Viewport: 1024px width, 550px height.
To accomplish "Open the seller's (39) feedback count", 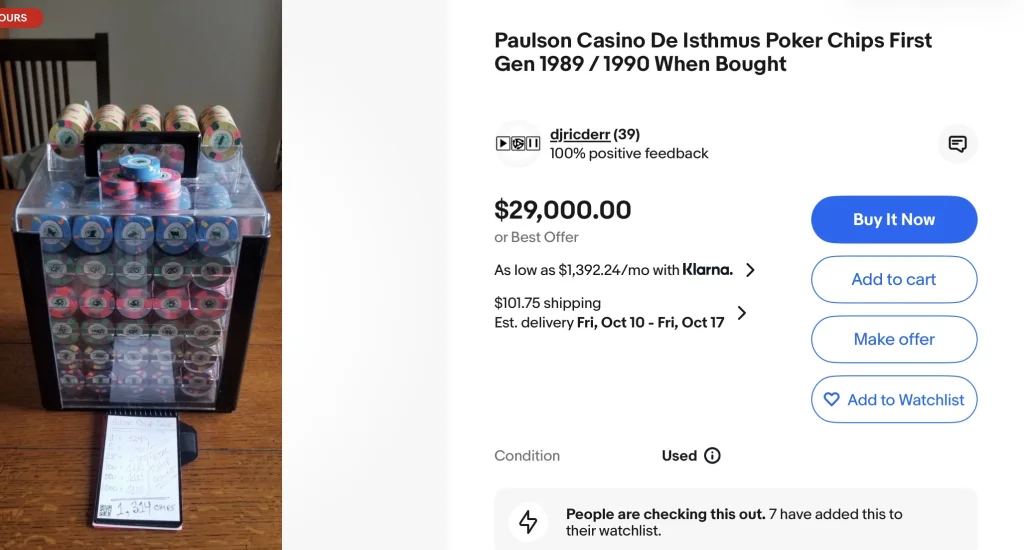I will (626, 134).
